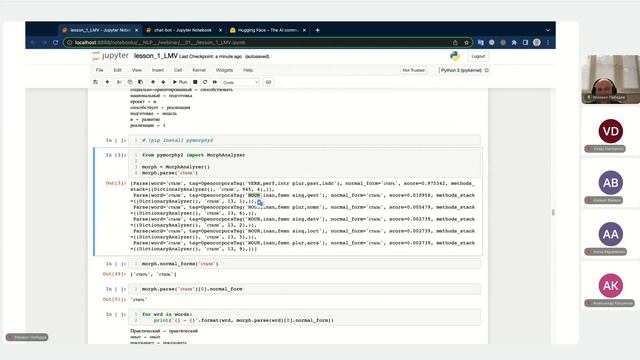The width and height of the screenshot is (640, 360).
Task: Open the Cell menu
Action: tap(178, 70)
